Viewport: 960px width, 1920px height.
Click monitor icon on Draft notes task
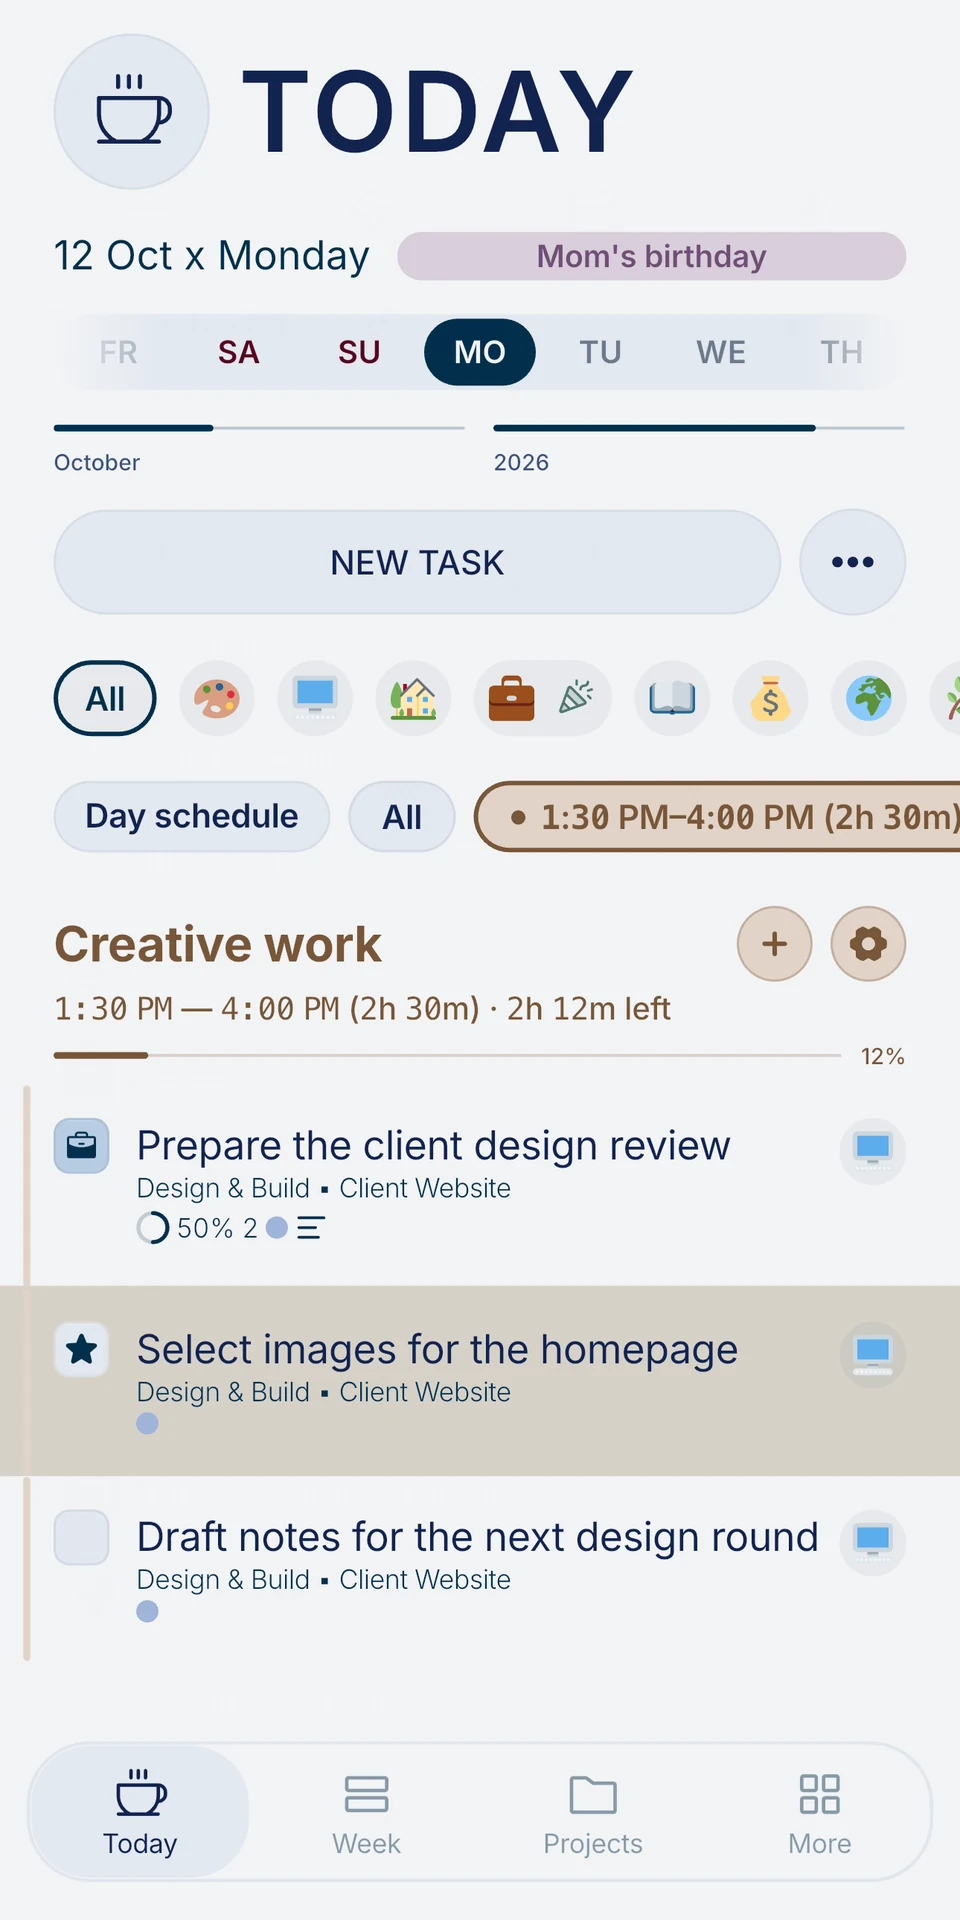pyautogui.click(x=873, y=1543)
